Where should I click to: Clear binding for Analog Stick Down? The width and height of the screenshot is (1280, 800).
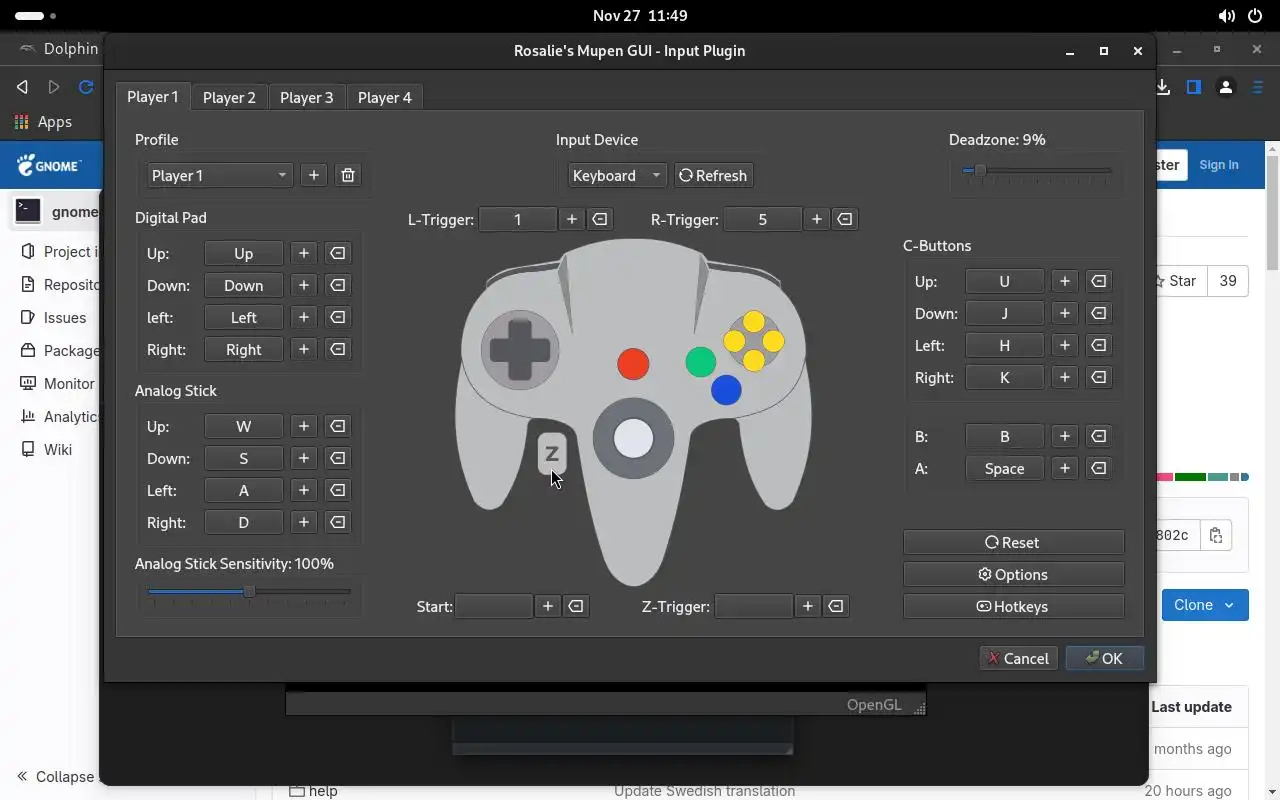tap(338, 458)
